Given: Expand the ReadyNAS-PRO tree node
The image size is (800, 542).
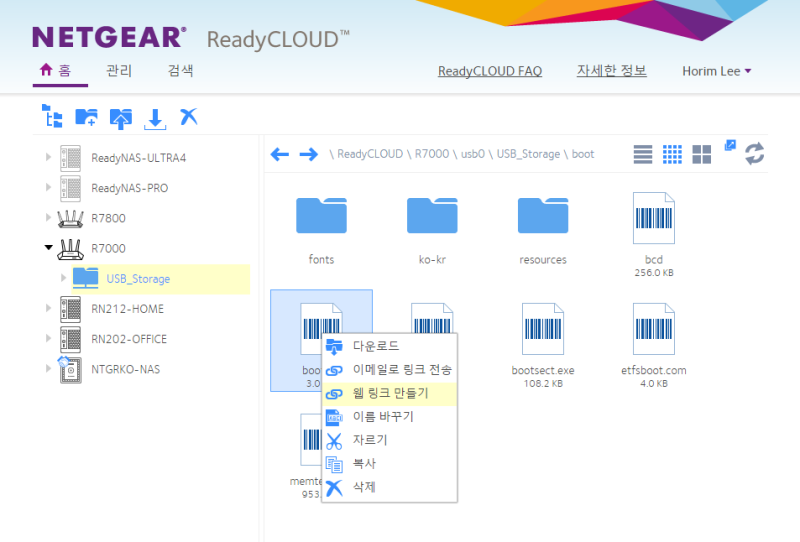Looking at the screenshot, I should (48, 187).
